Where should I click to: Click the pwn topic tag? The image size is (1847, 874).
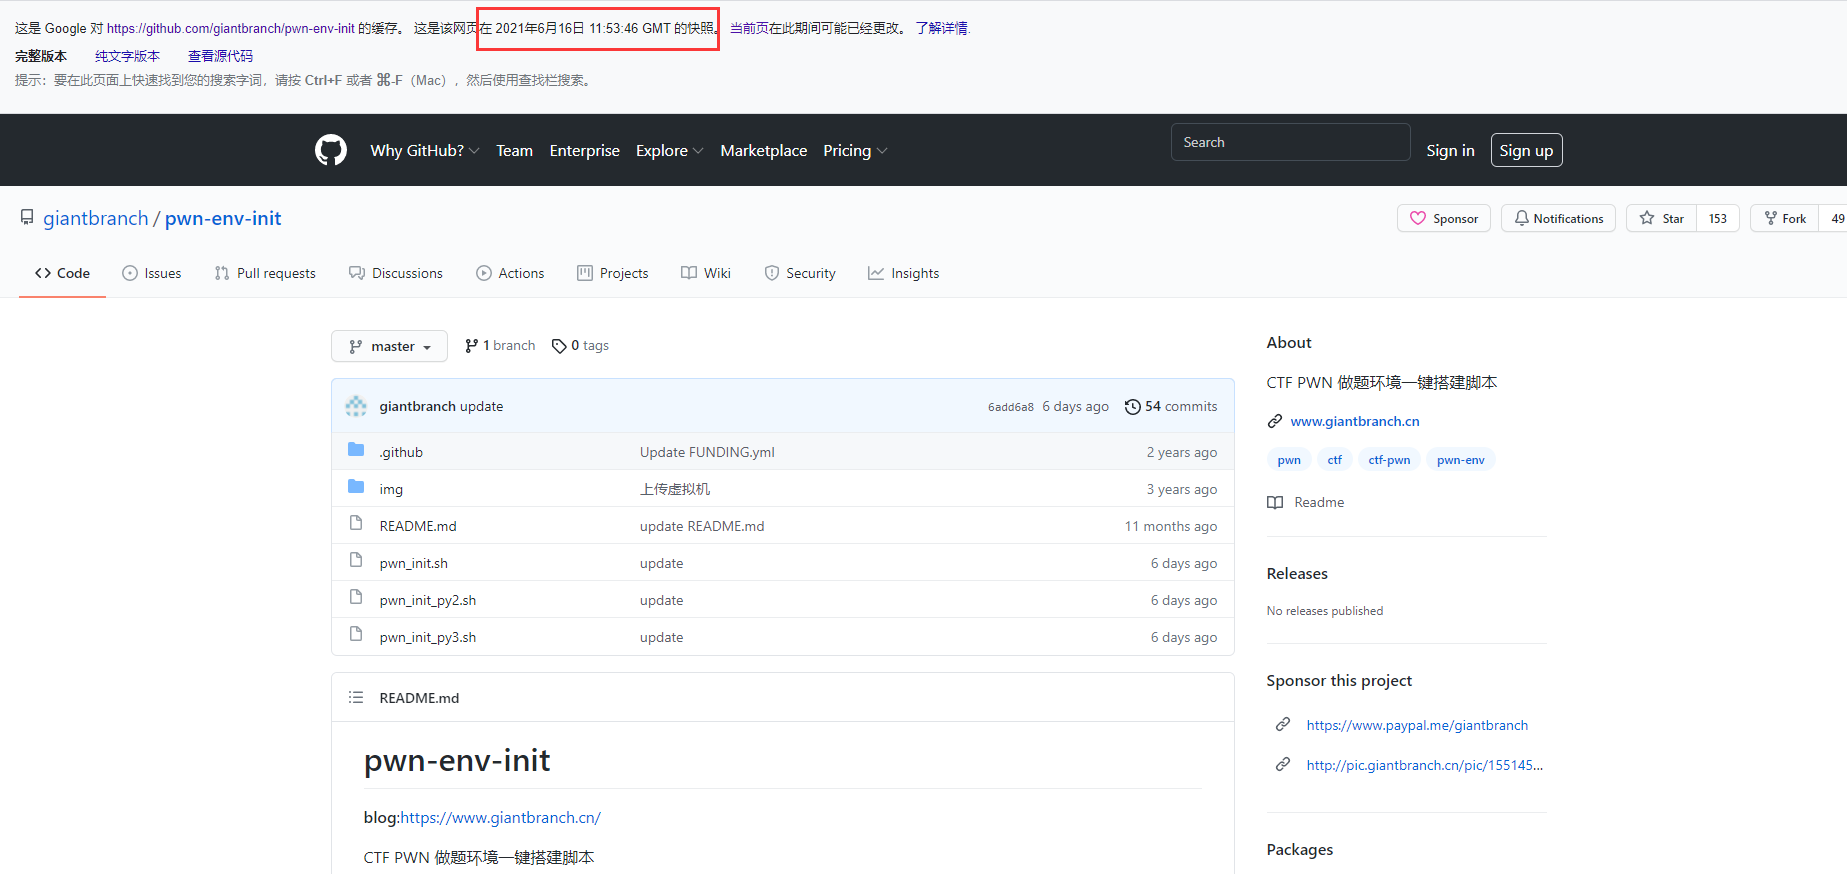click(1289, 460)
